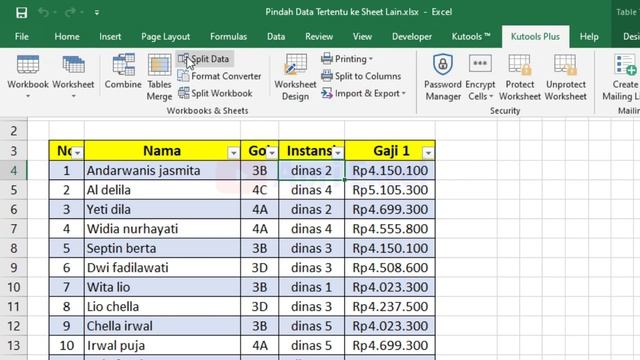640x360 pixels.
Task: Open the Instansi column filter dropdown
Action: [338, 153]
